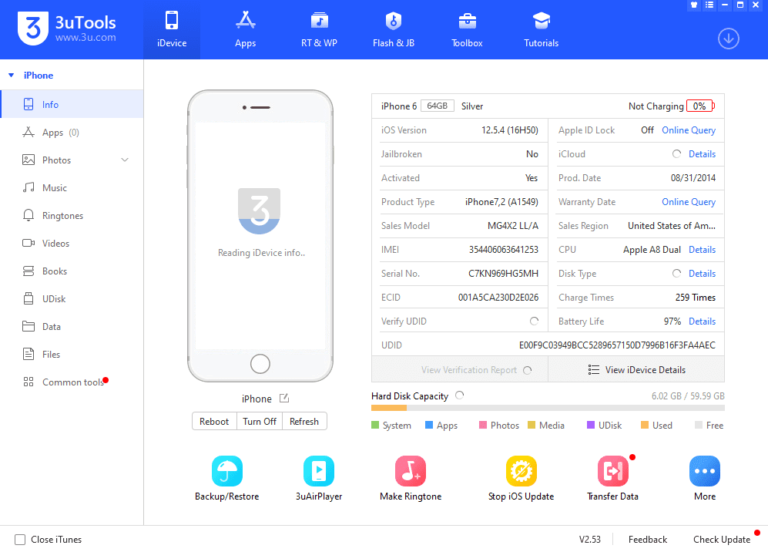Click the Apps blue legend swatch
This screenshot has height=552, width=768.
pos(429,425)
